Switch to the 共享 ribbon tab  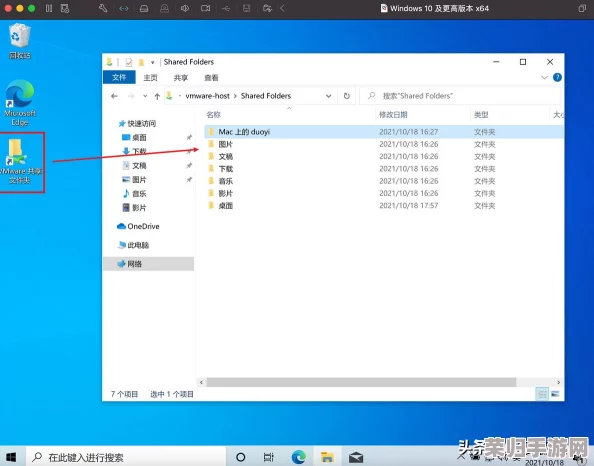pos(181,78)
